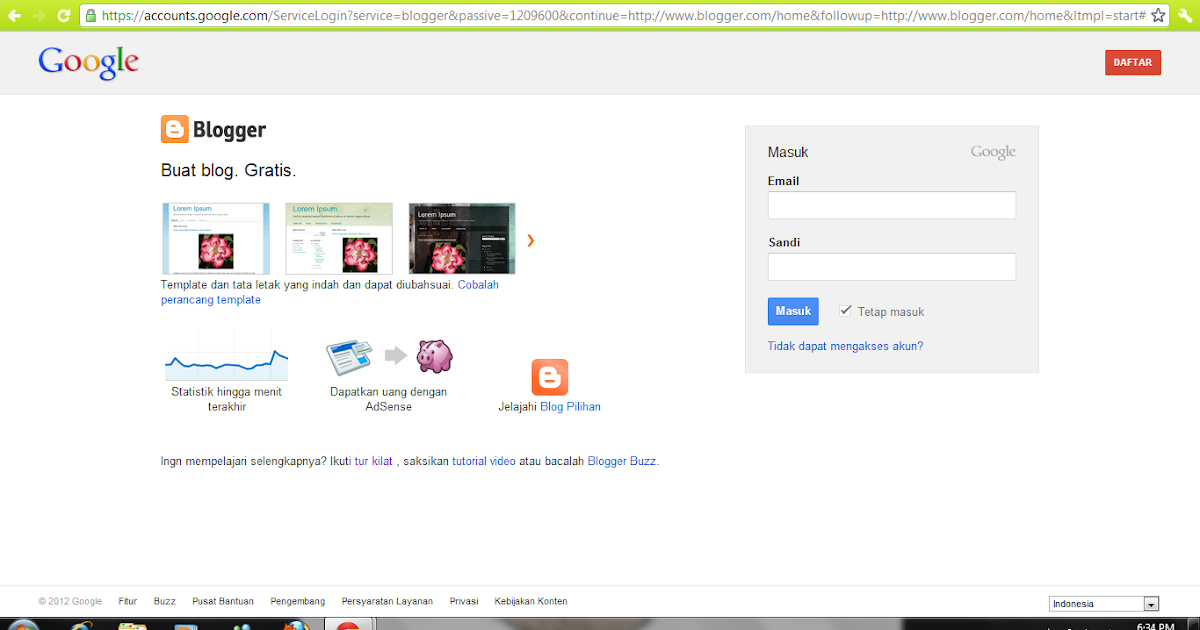The height and width of the screenshot is (630, 1200).
Task: Click the browser back arrow
Action: pos(14,15)
